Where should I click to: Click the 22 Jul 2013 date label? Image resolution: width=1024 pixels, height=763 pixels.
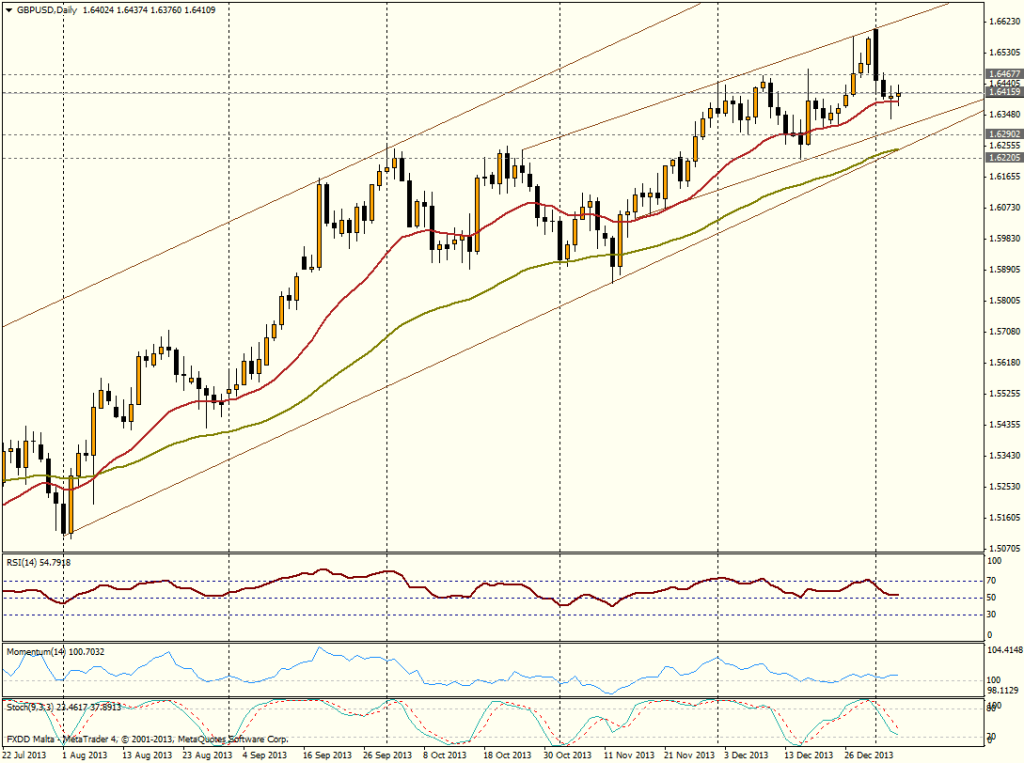click(24, 756)
